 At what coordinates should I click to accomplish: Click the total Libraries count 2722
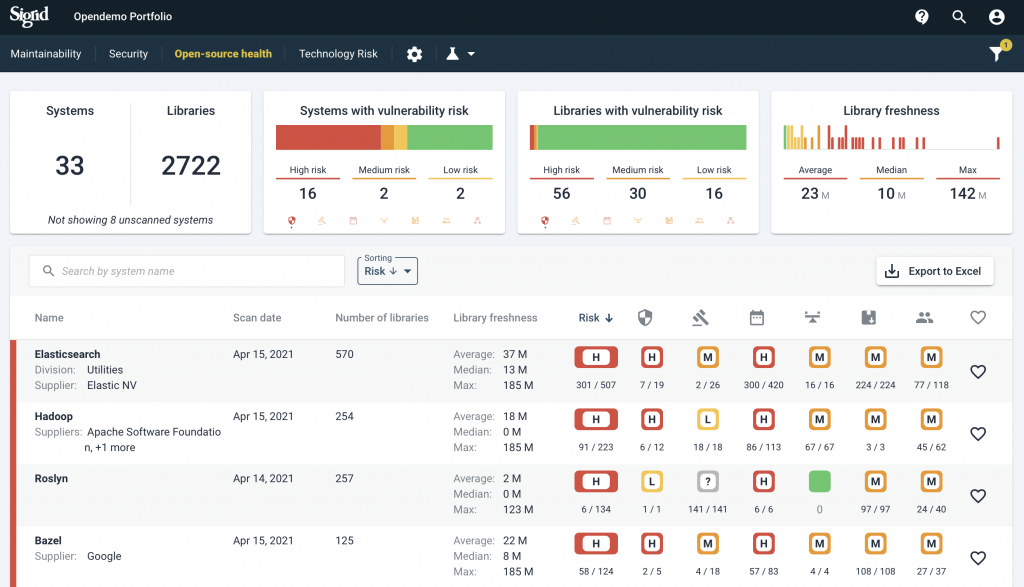(x=191, y=165)
